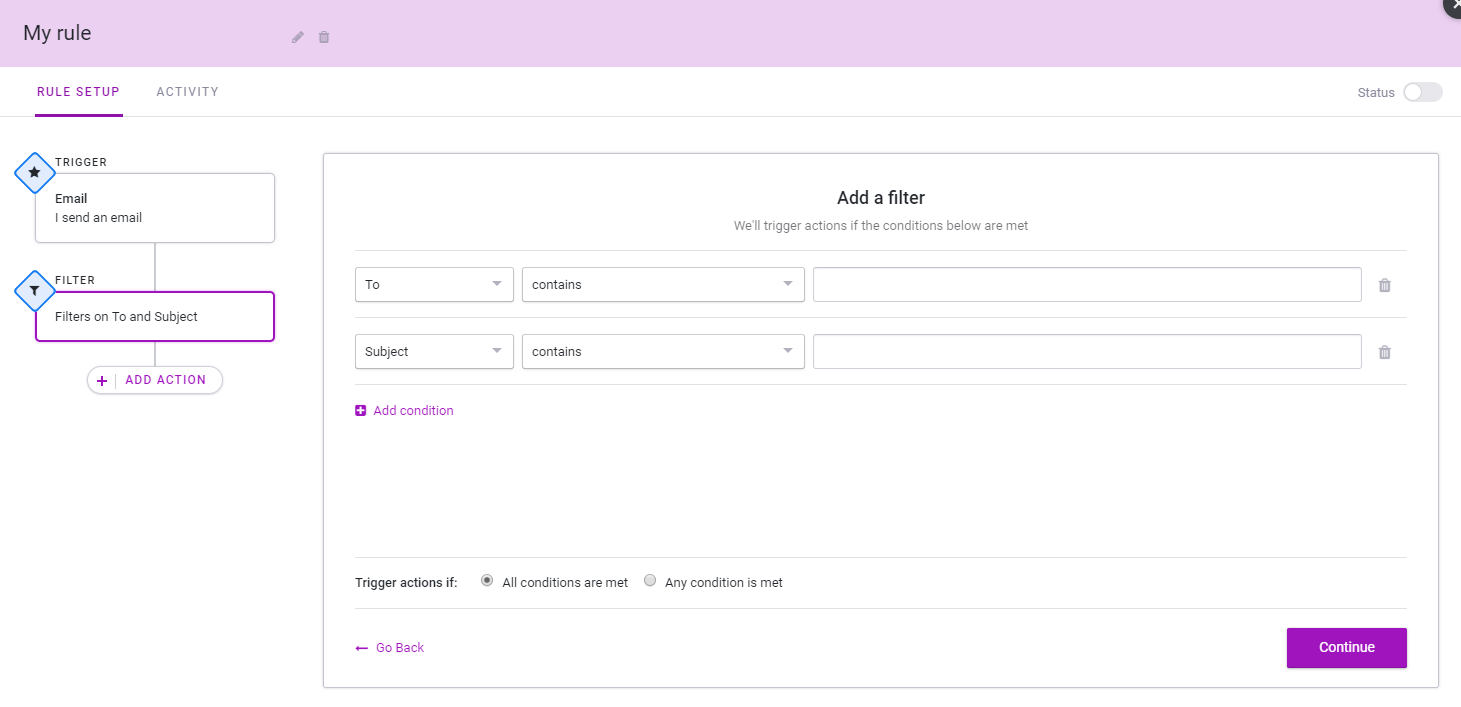The height and width of the screenshot is (707, 1461).
Task: Click the left arrow icon beside Go Back
Action: click(x=362, y=648)
